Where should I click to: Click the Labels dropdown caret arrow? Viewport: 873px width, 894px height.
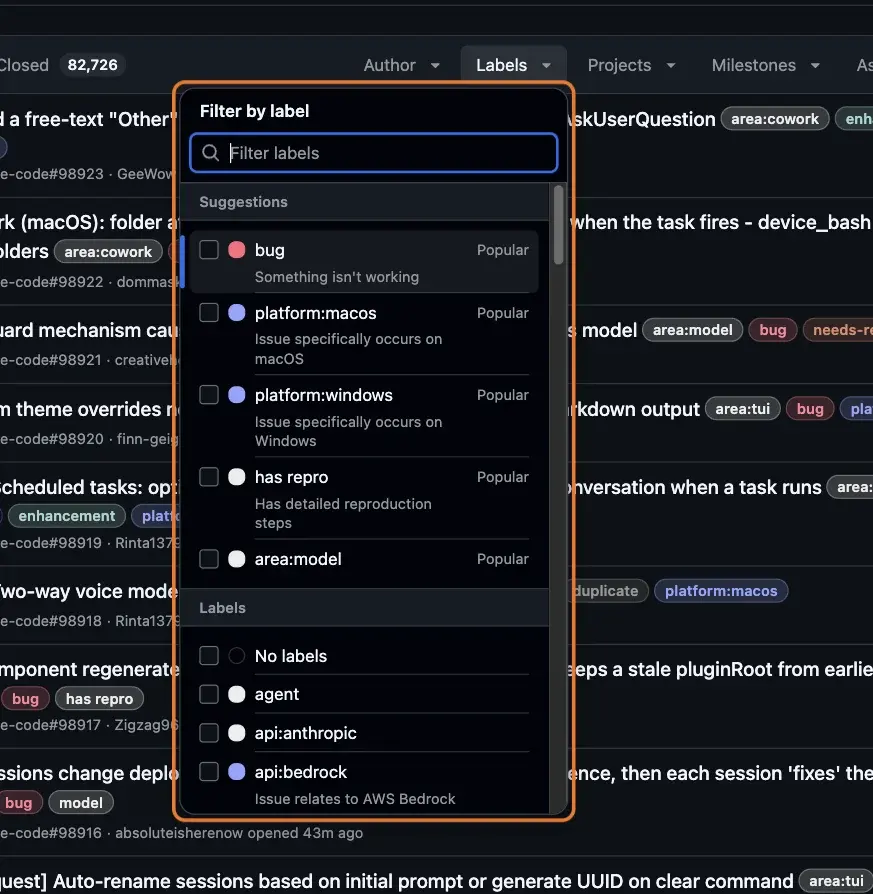(x=546, y=66)
